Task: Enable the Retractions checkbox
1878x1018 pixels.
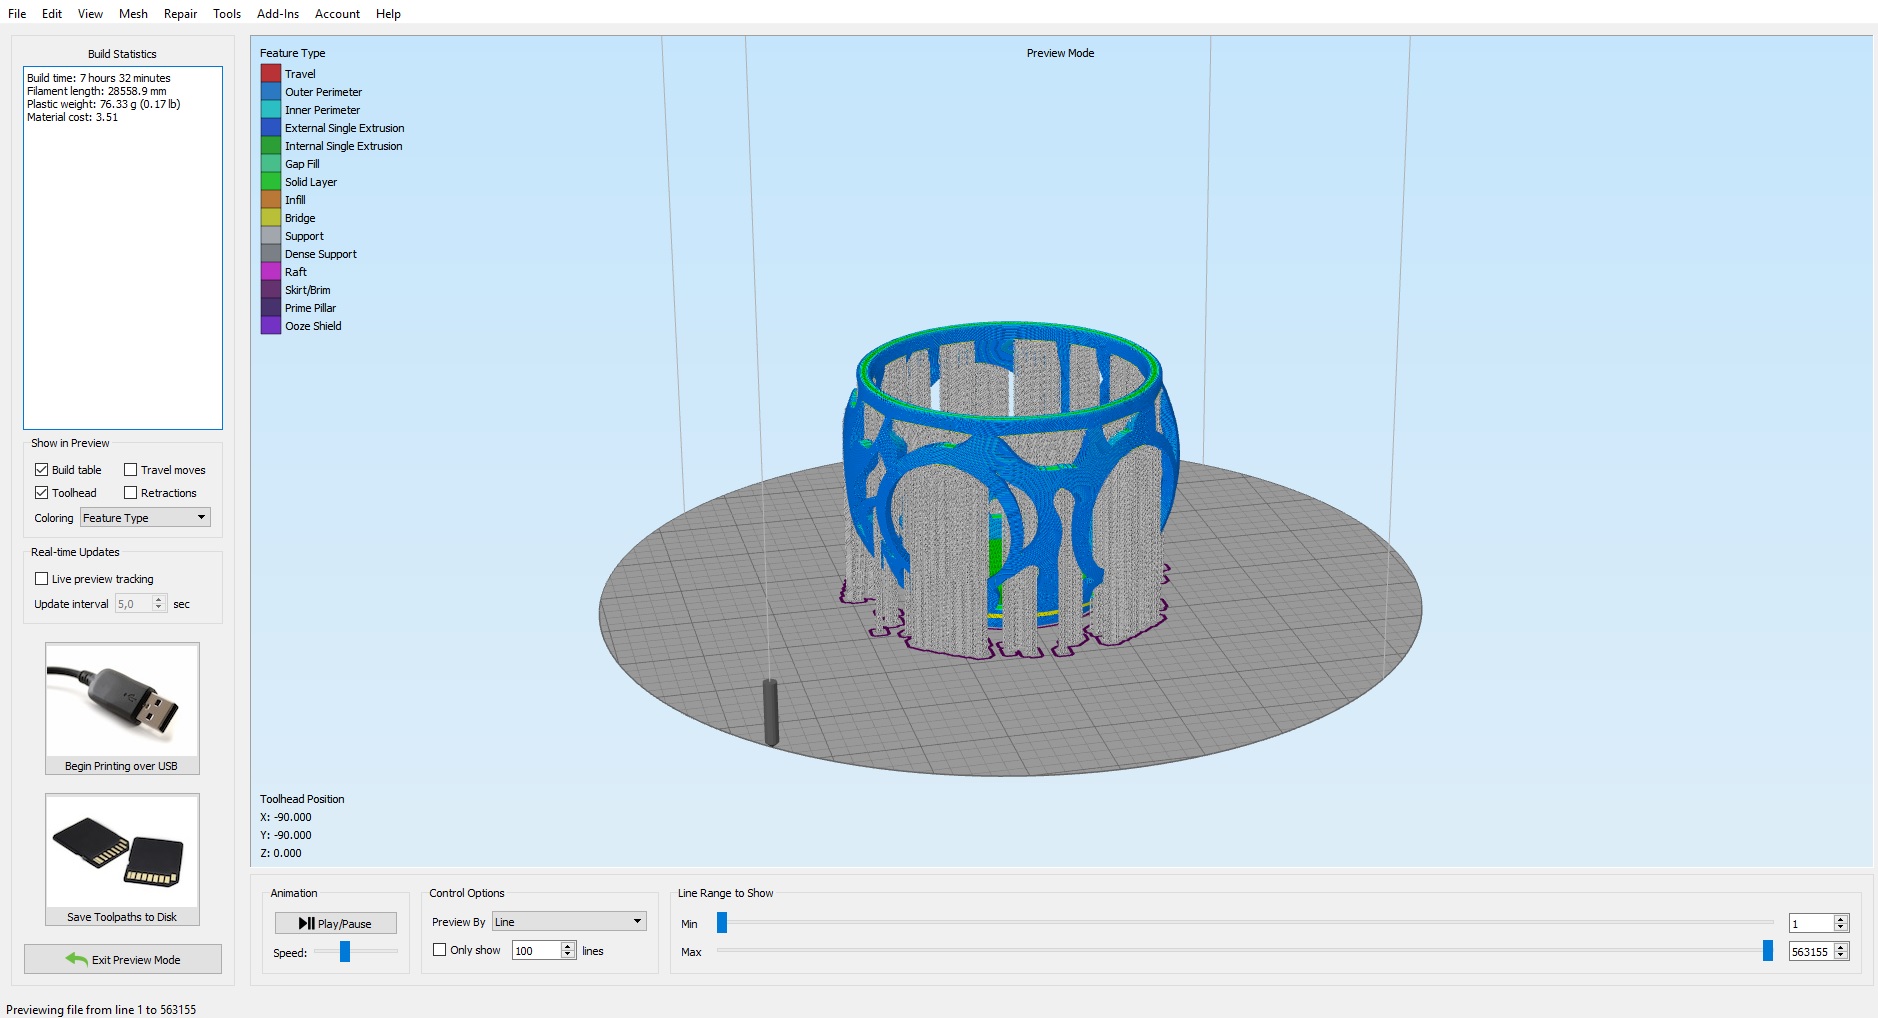Action: [131, 493]
